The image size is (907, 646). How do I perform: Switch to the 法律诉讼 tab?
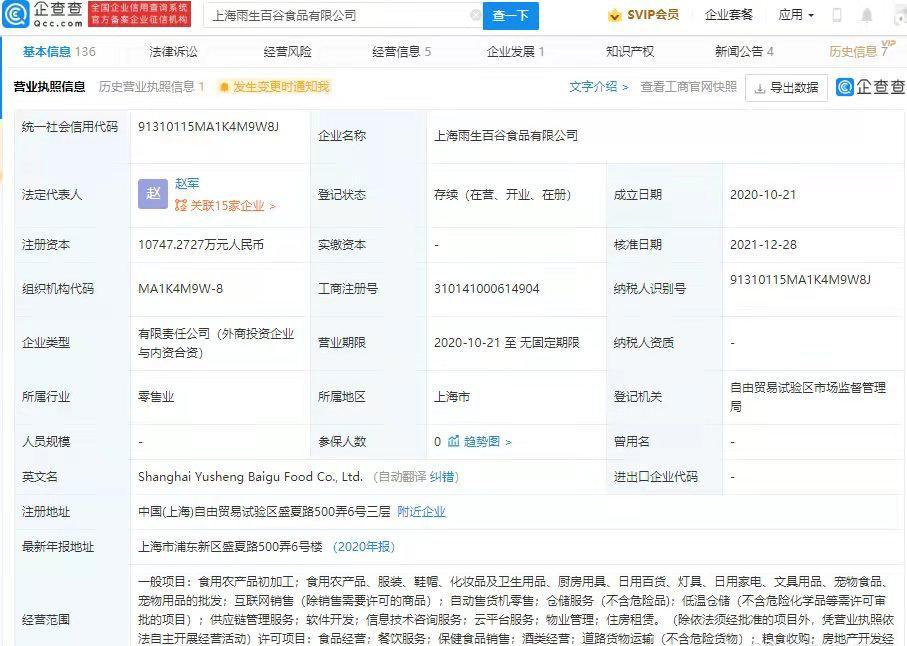click(x=174, y=51)
